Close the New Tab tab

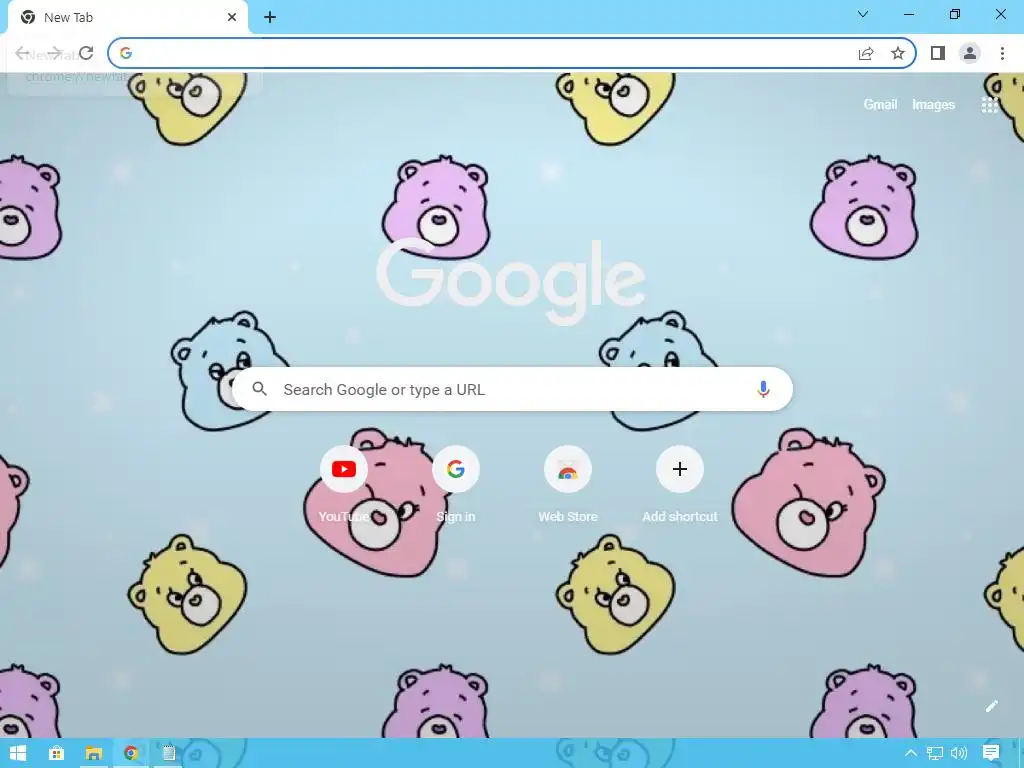[232, 17]
